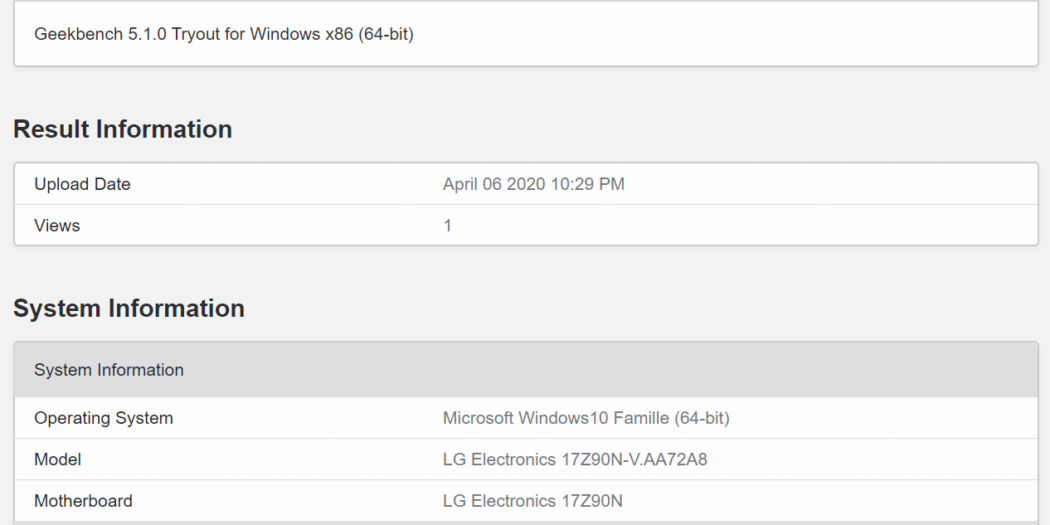The height and width of the screenshot is (525, 1050).
Task: Click the Result Information heading
Action: pyautogui.click(x=122, y=129)
